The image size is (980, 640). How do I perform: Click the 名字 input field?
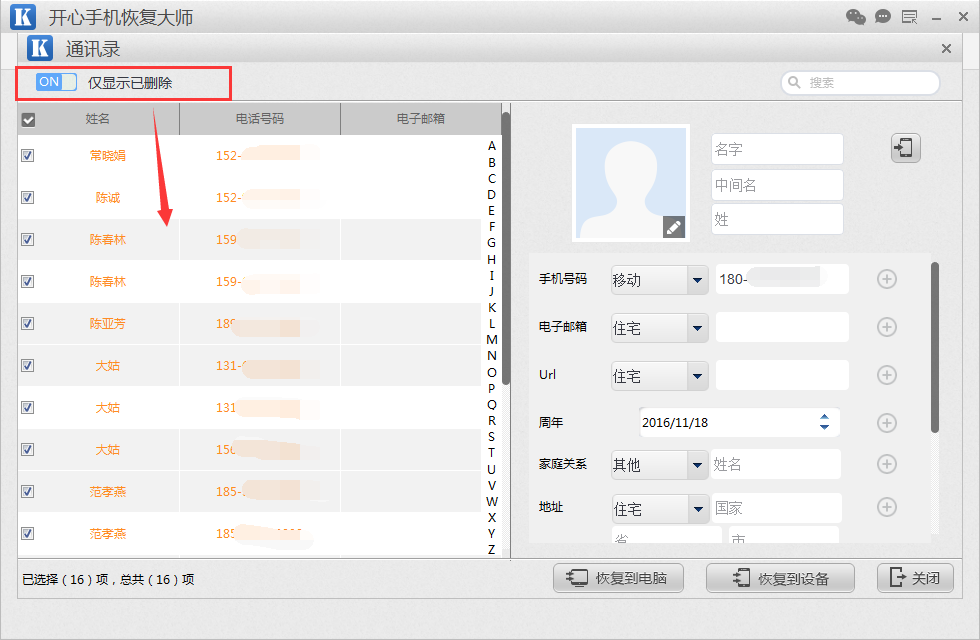coord(778,149)
